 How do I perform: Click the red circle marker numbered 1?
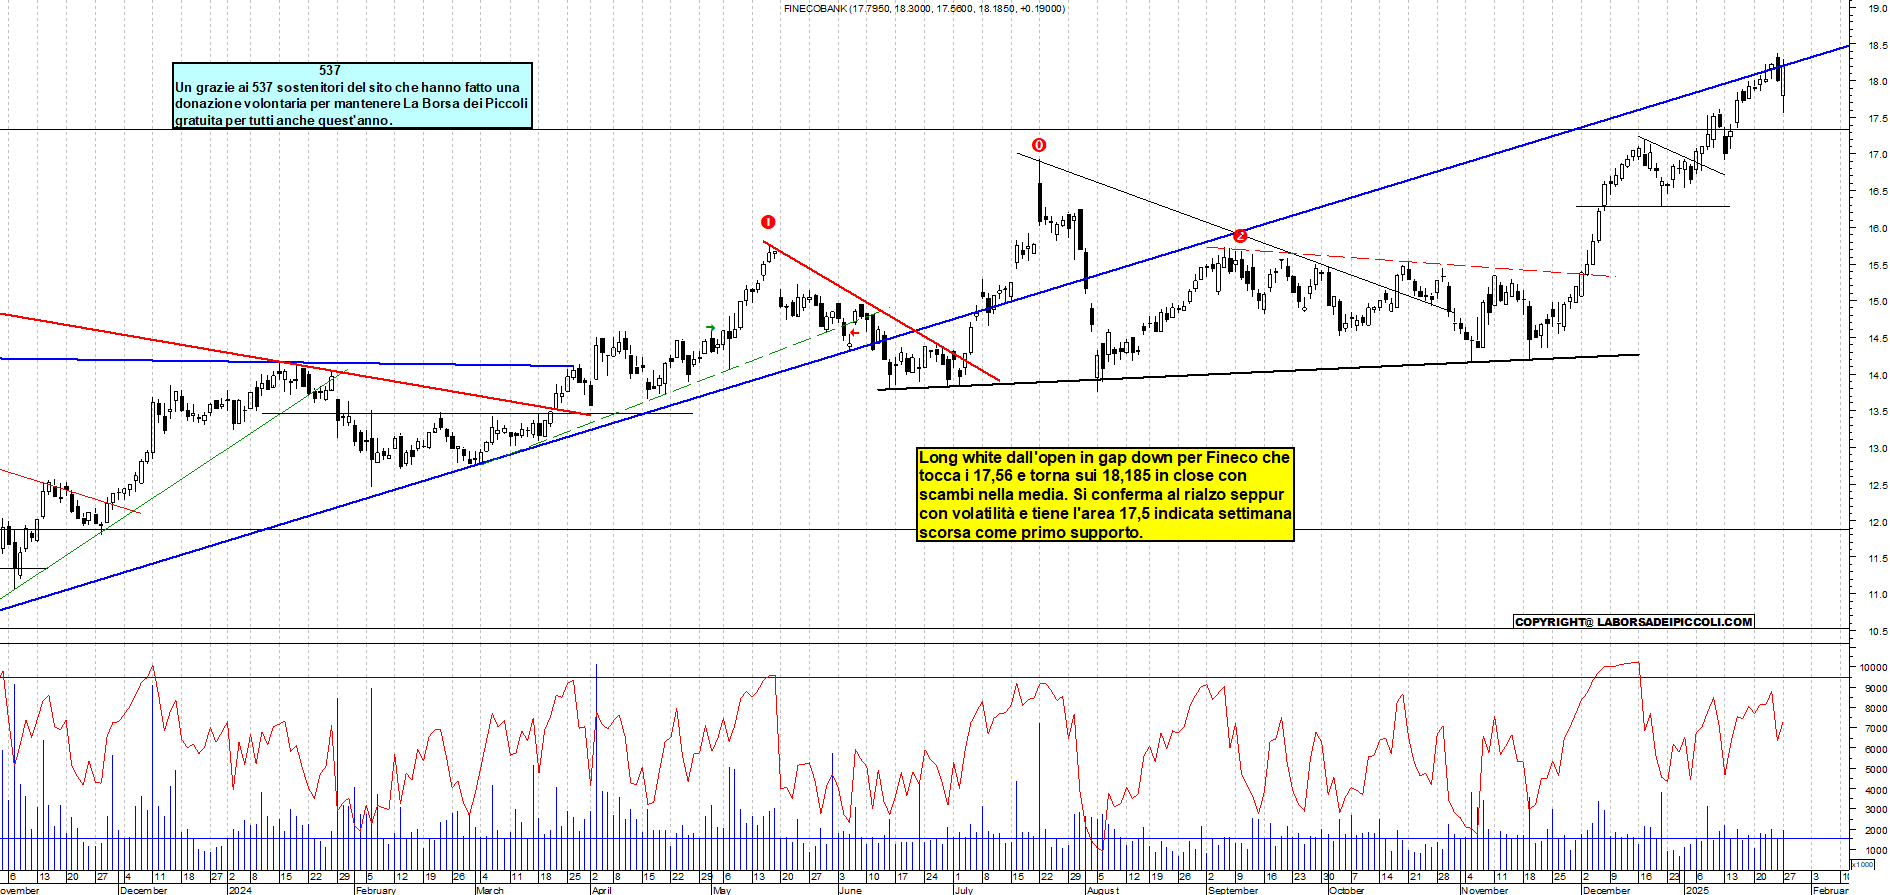(x=767, y=222)
